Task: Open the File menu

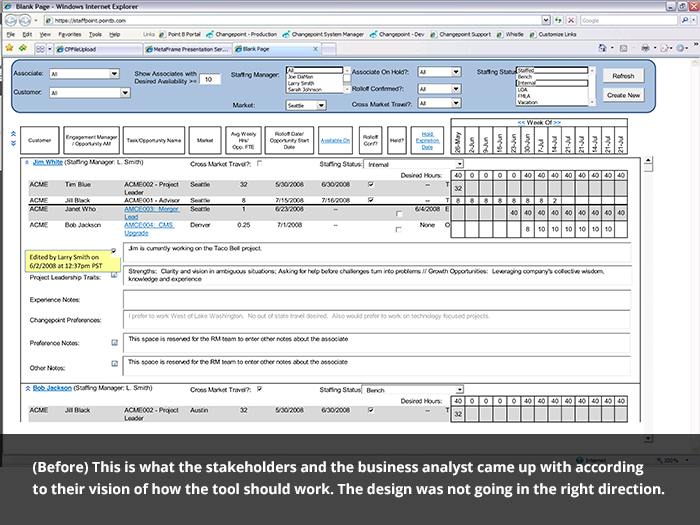Action: (x=11, y=34)
